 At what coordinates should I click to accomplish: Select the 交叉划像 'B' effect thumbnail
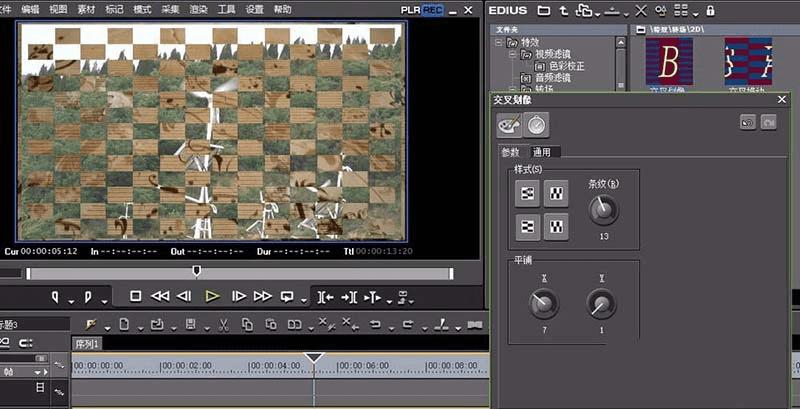coord(669,61)
